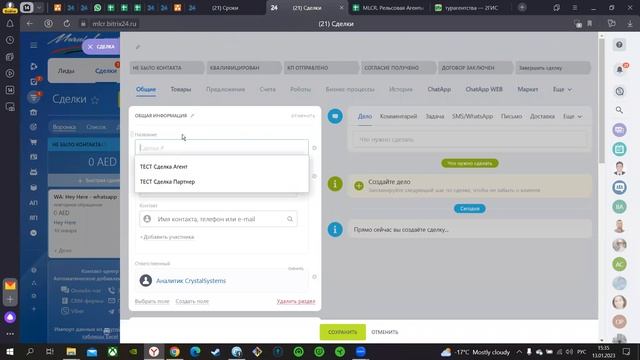This screenshot has height=360, width=640.
Task: Click Добавить участника link
Action: pyautogui.click(x=167, y=237)
